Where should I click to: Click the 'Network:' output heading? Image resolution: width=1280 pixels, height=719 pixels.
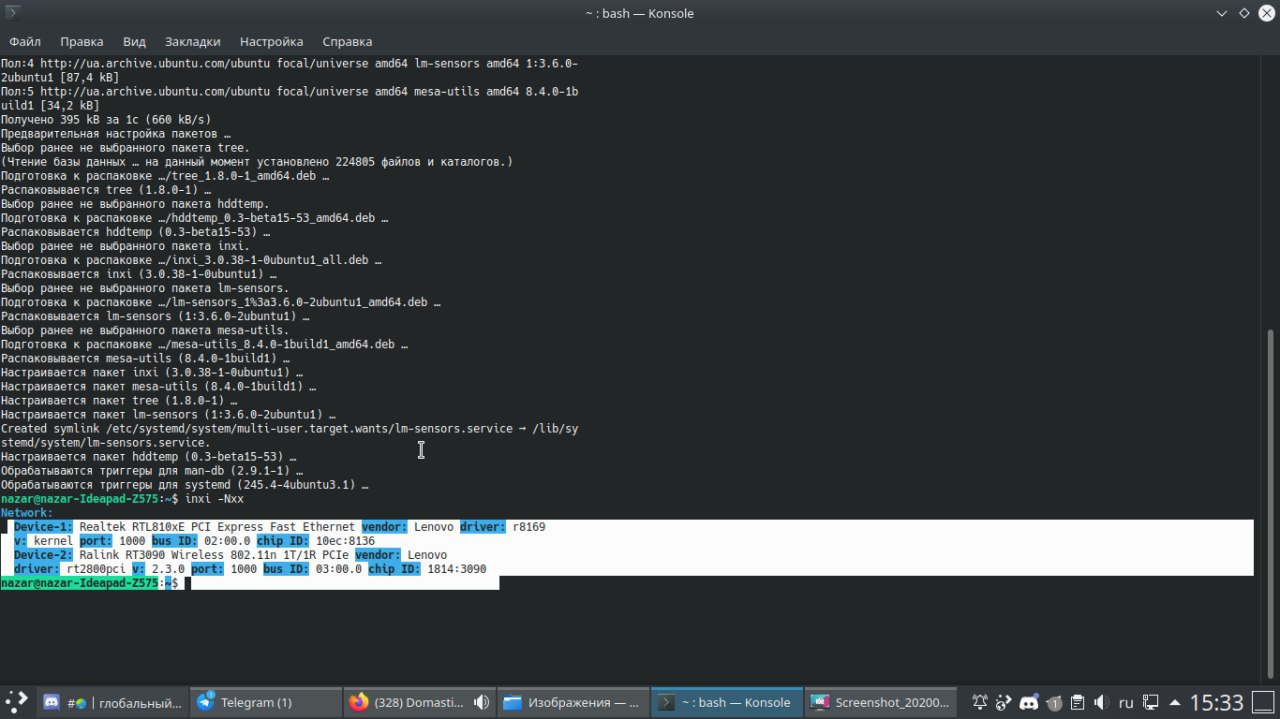tap(26, 512)
